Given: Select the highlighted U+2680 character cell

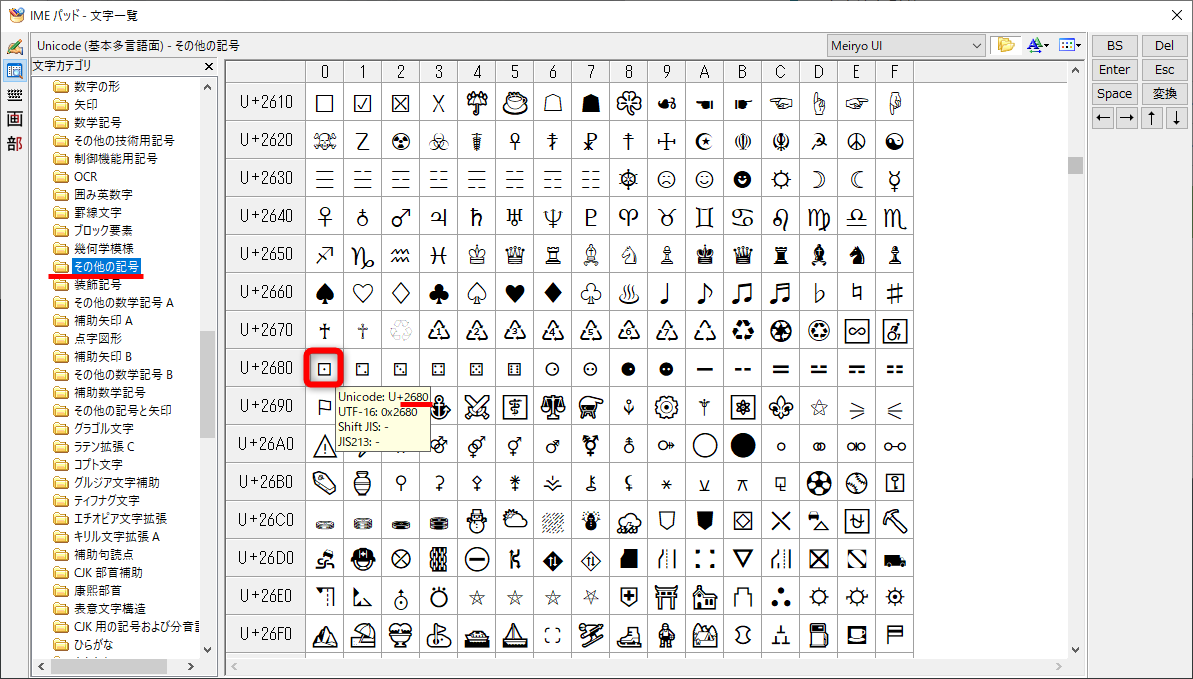Looking at the screenshot, I should pyautogui.click(x=323, y=368).
